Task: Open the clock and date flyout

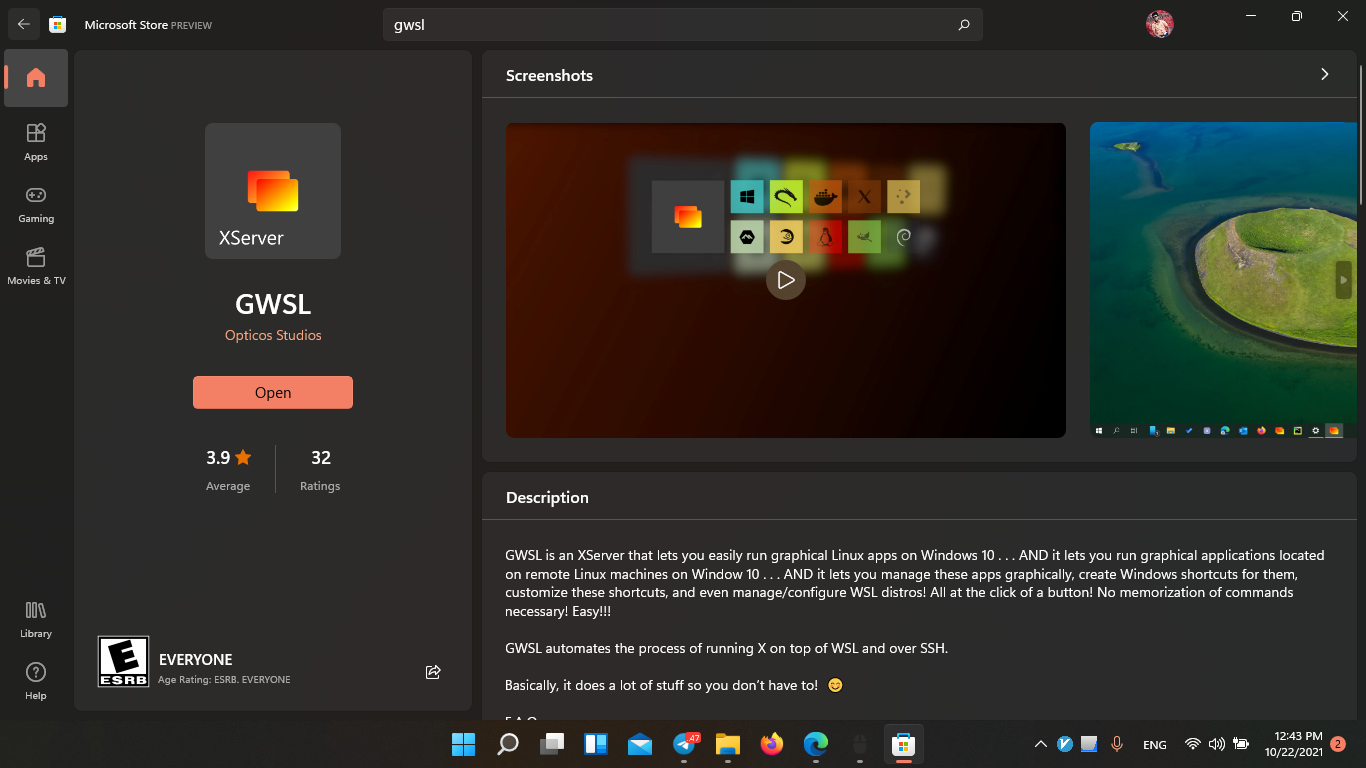Action: 1293,744
